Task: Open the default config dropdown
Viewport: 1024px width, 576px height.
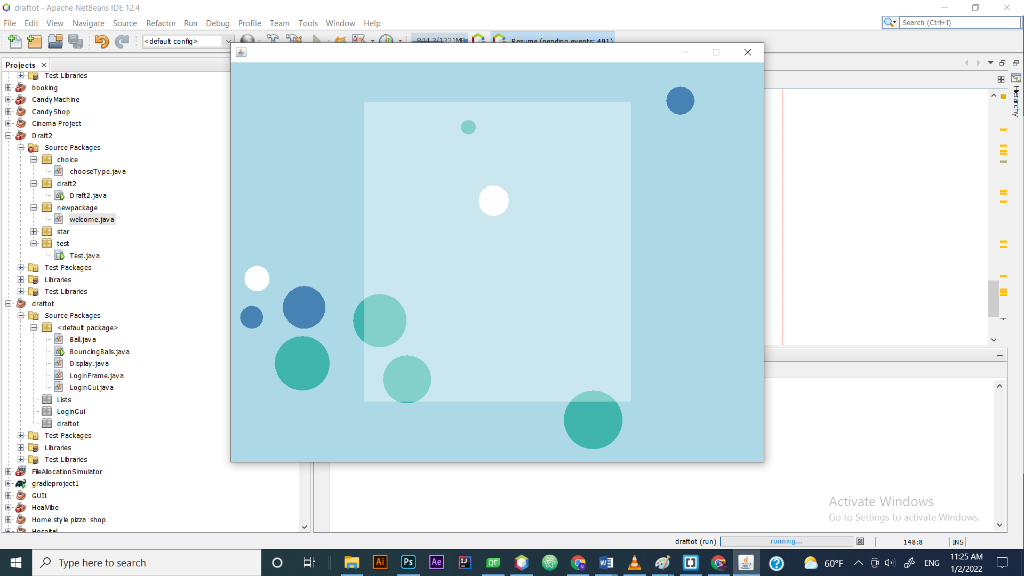Action: point(228,42)
